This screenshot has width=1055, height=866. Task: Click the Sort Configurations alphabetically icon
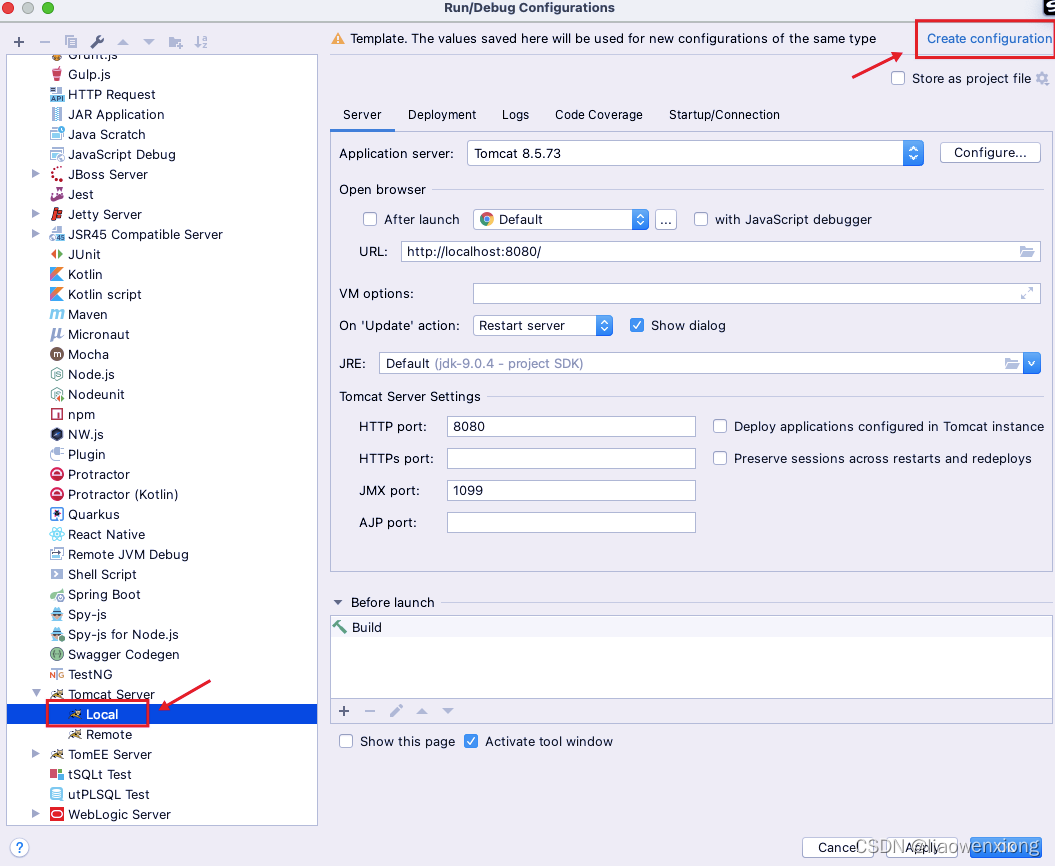tap(201, 42)
